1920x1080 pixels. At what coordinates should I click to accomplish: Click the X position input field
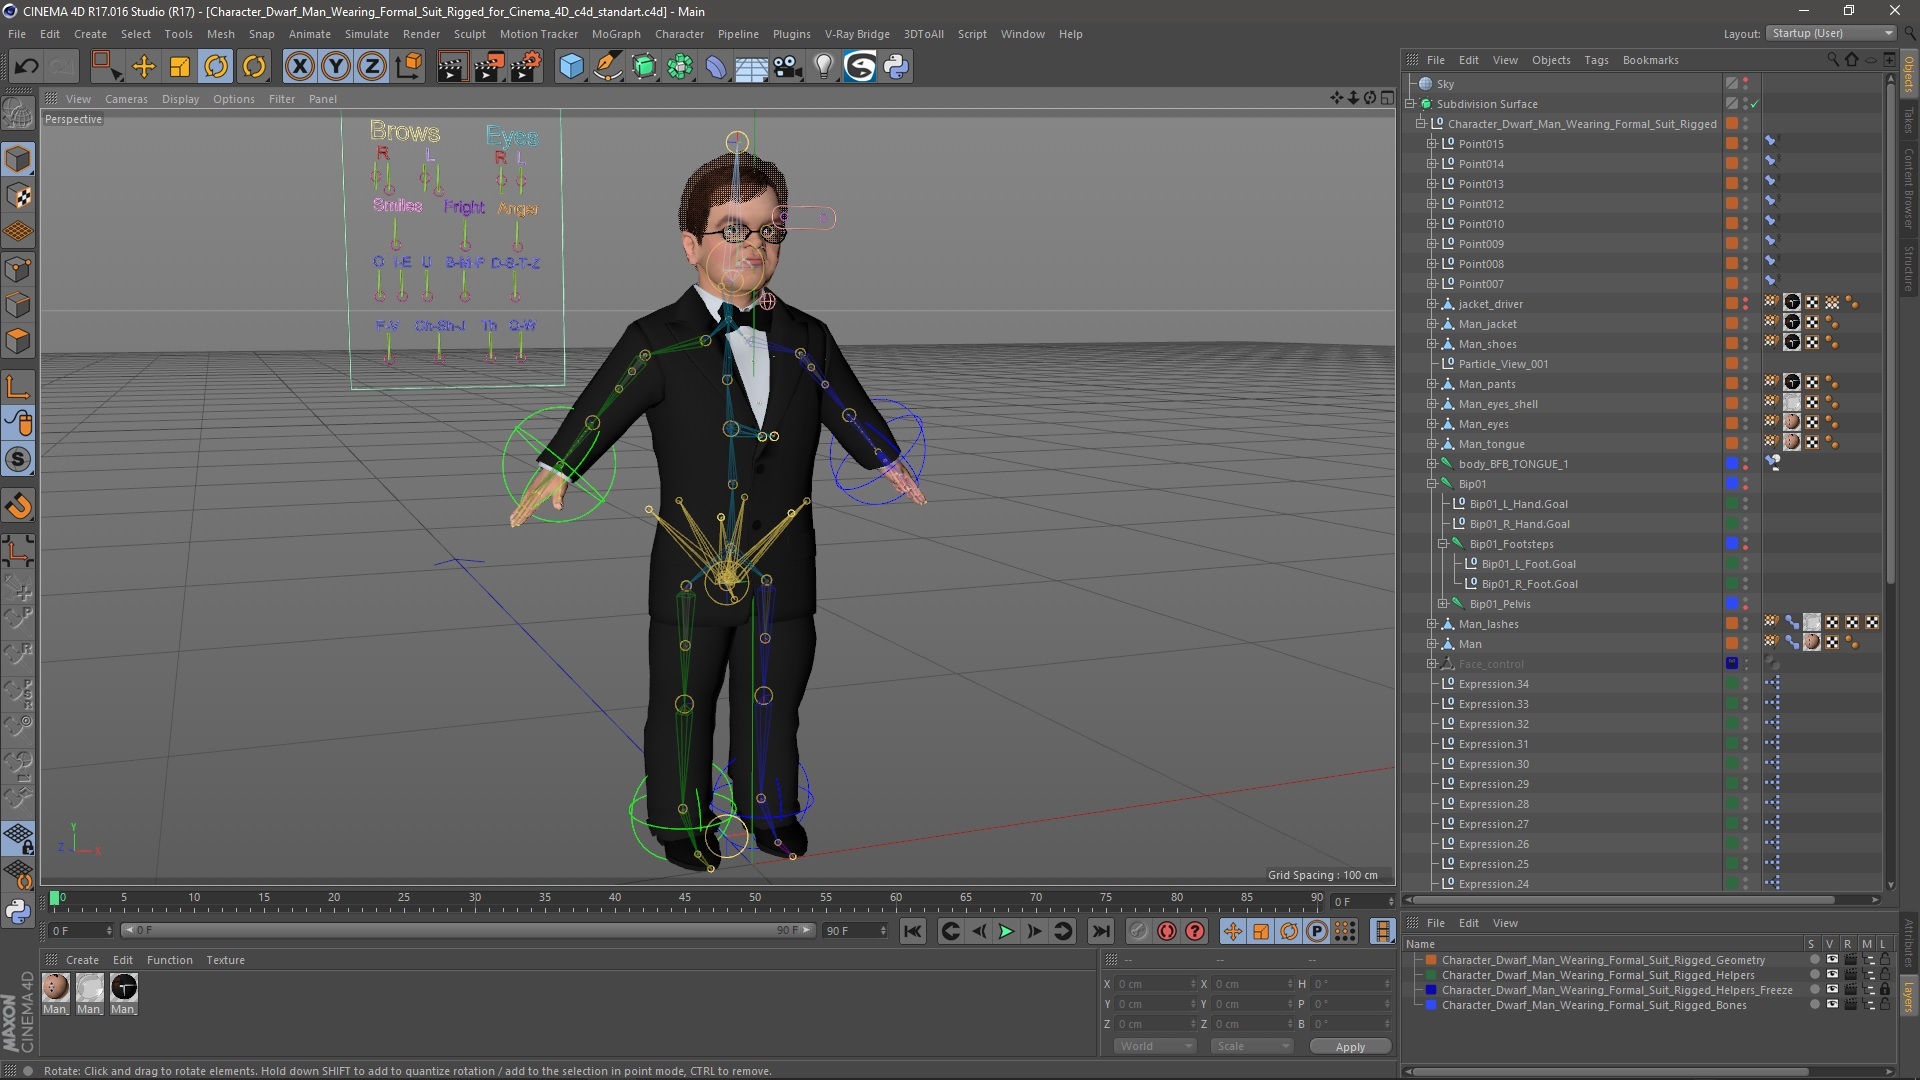[x=1154, y=984]
